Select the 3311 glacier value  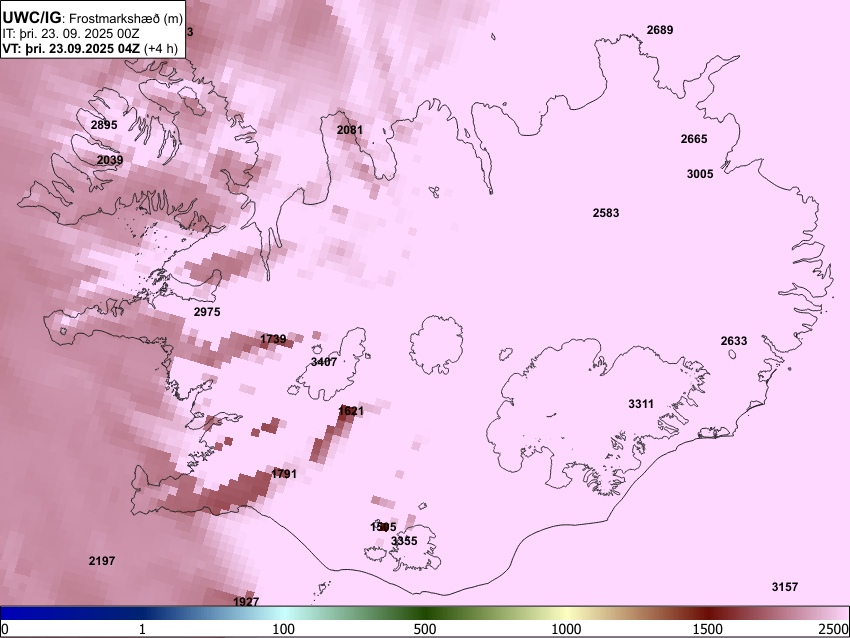pos(641,404)
